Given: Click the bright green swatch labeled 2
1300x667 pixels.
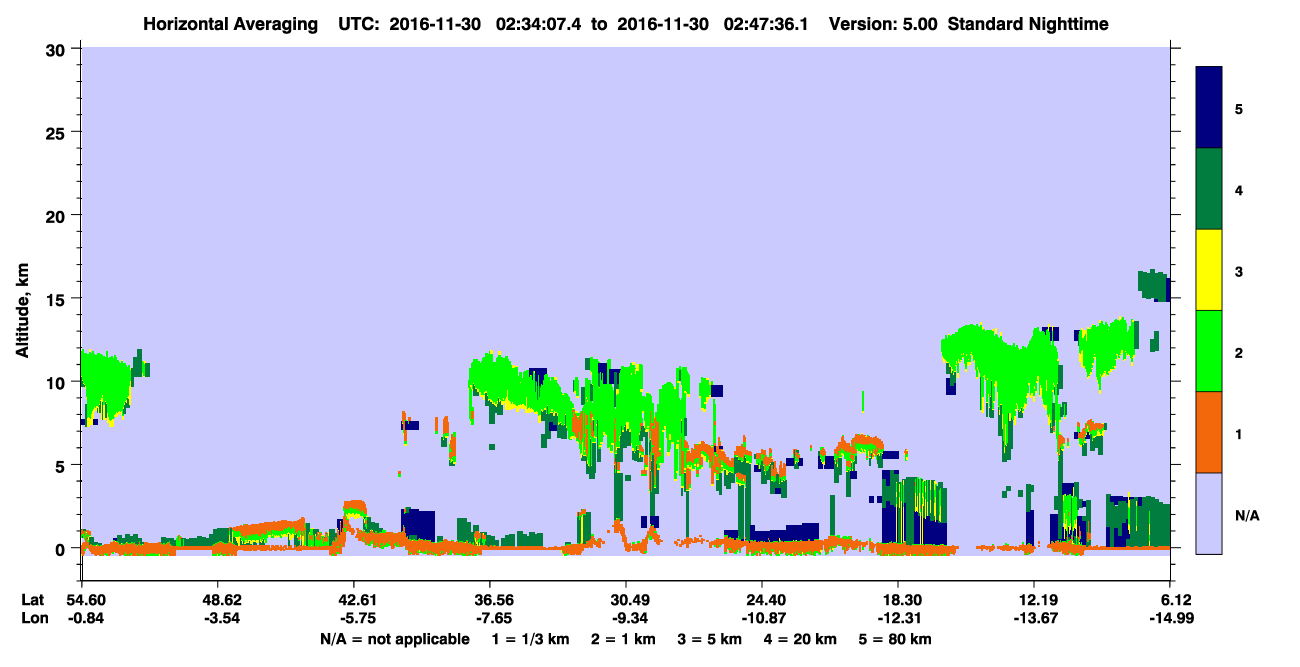Looking at the screenshot, I should pyautogui.click(x=1208, y=350).
